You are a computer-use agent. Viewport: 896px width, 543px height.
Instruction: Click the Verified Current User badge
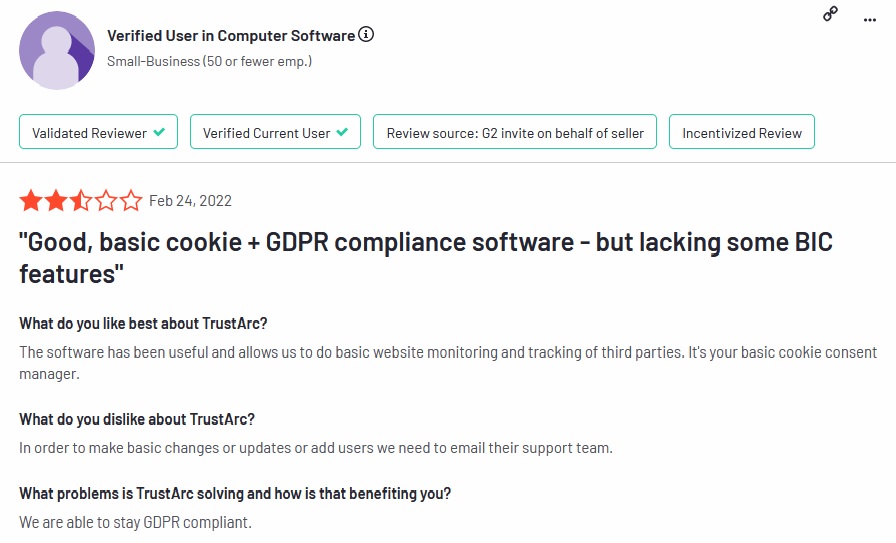pyautogui.click(x=275, y=132)
